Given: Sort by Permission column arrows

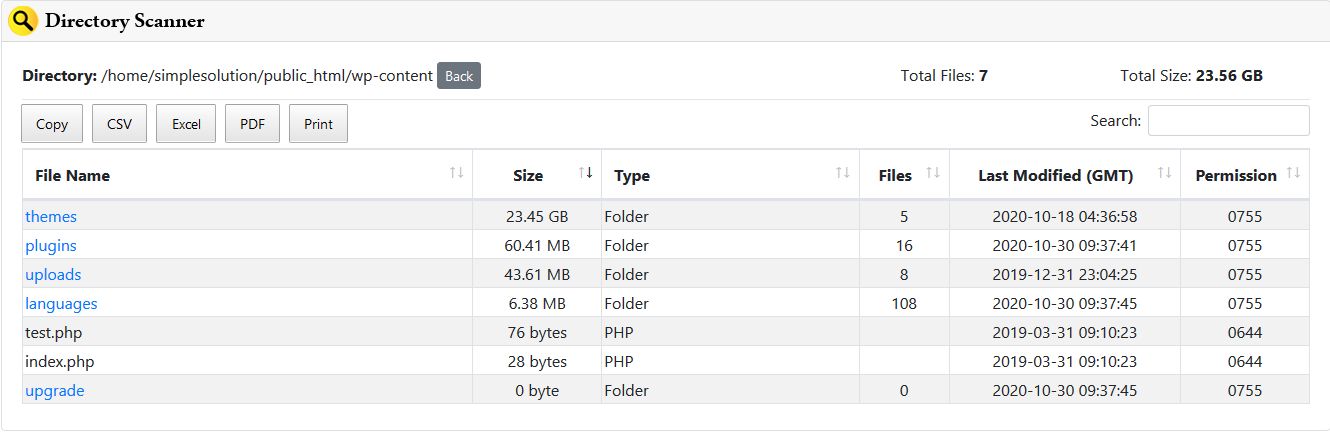Looking at the screenshot, I should (1294, 174).
